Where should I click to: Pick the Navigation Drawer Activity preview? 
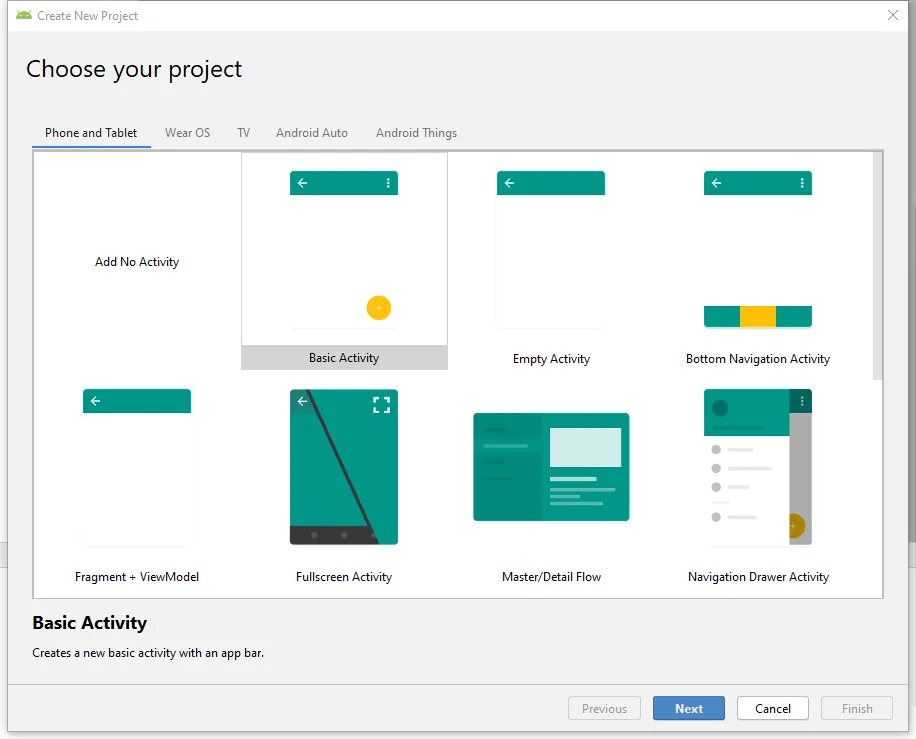758,467
